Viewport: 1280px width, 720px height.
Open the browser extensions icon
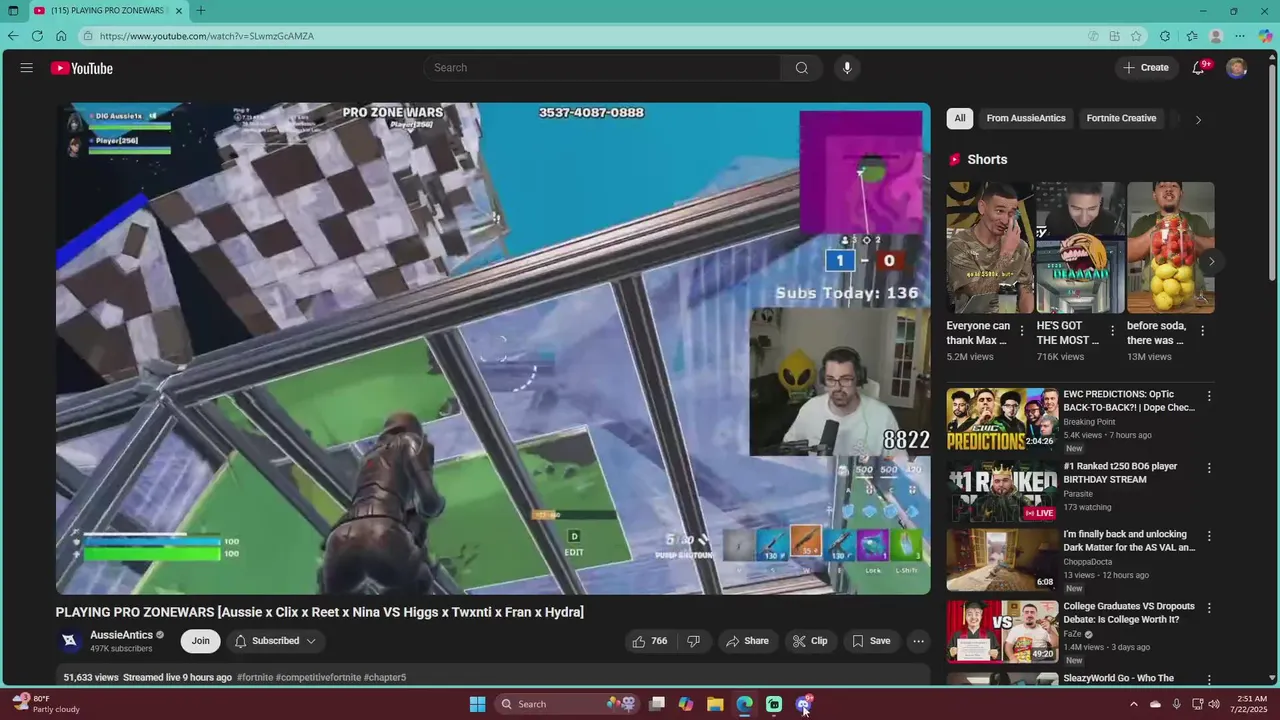click(1165, 36)
